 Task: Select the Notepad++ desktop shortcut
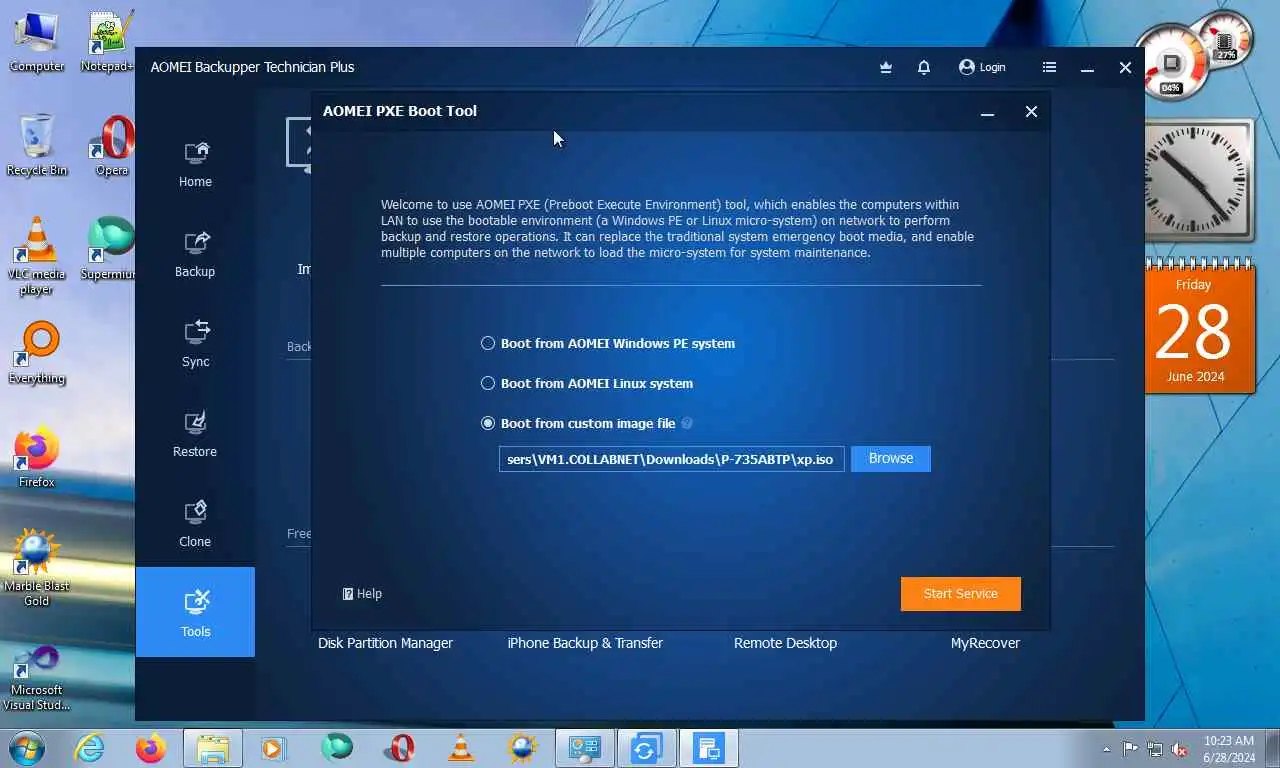(x=110, y=42)
